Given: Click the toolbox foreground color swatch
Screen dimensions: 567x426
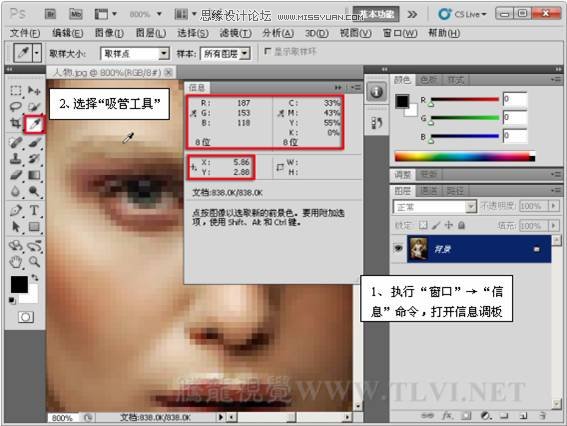Looking at the screenshot, I should coord(19,284).
